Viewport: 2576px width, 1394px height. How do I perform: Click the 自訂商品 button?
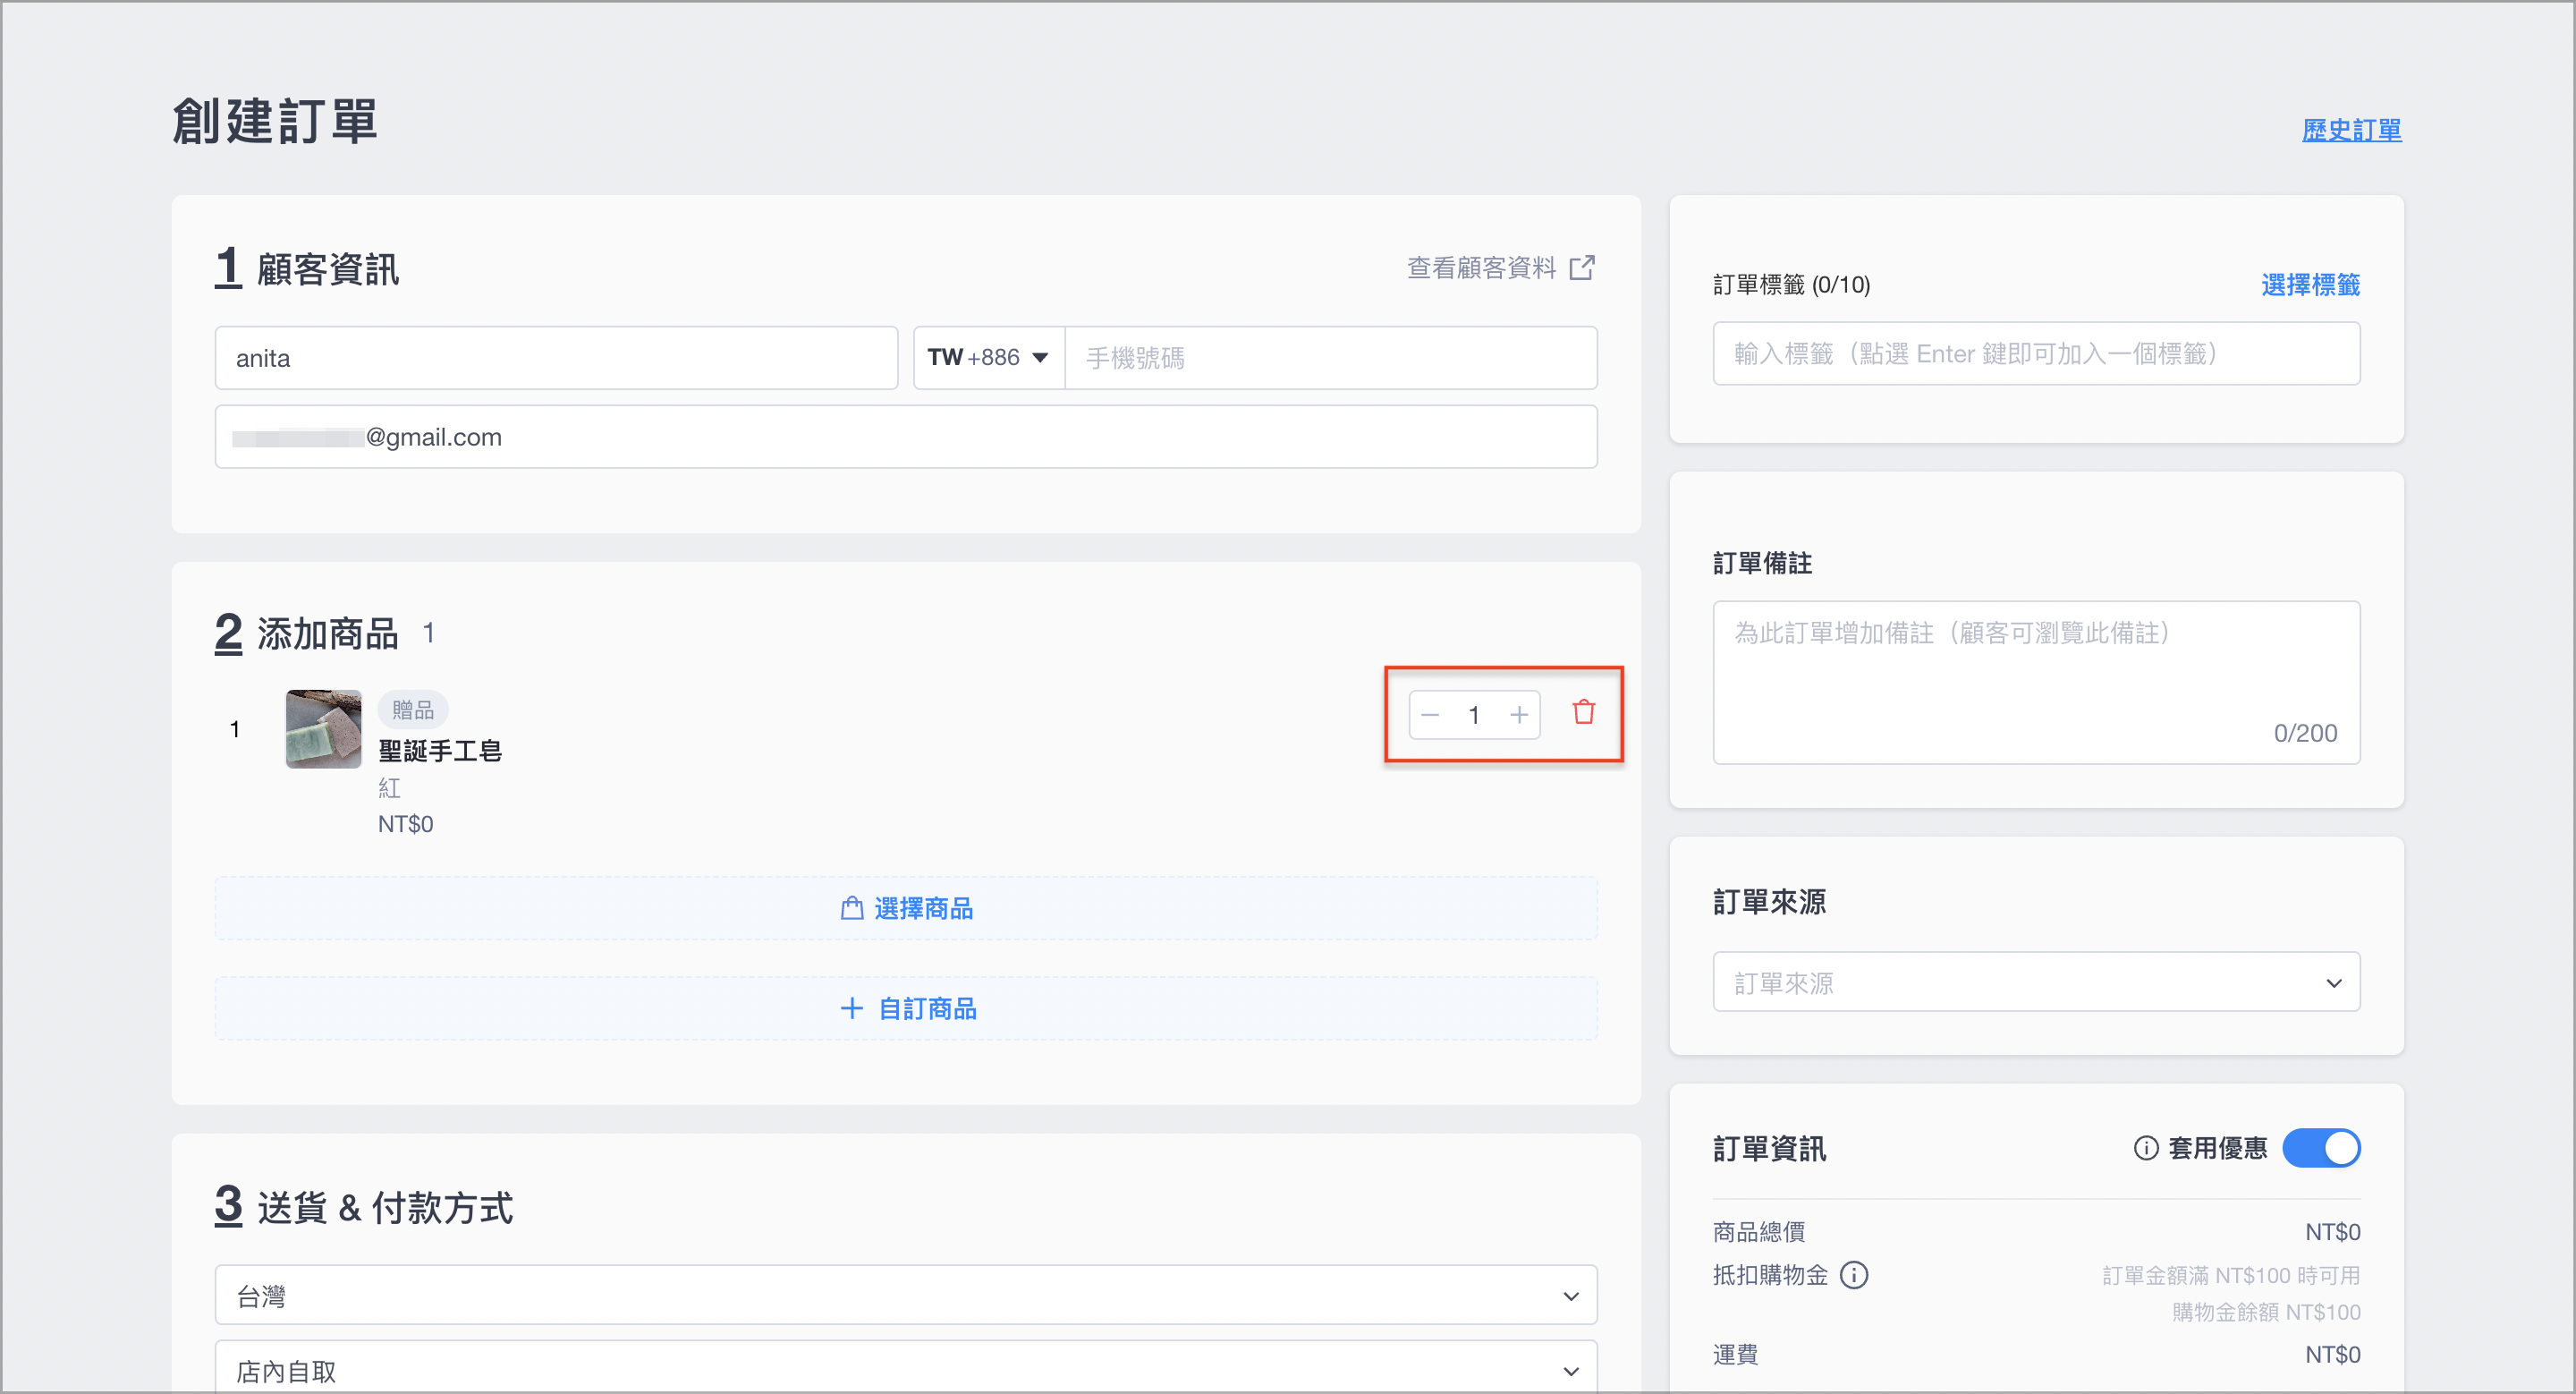click(906, 1008)
